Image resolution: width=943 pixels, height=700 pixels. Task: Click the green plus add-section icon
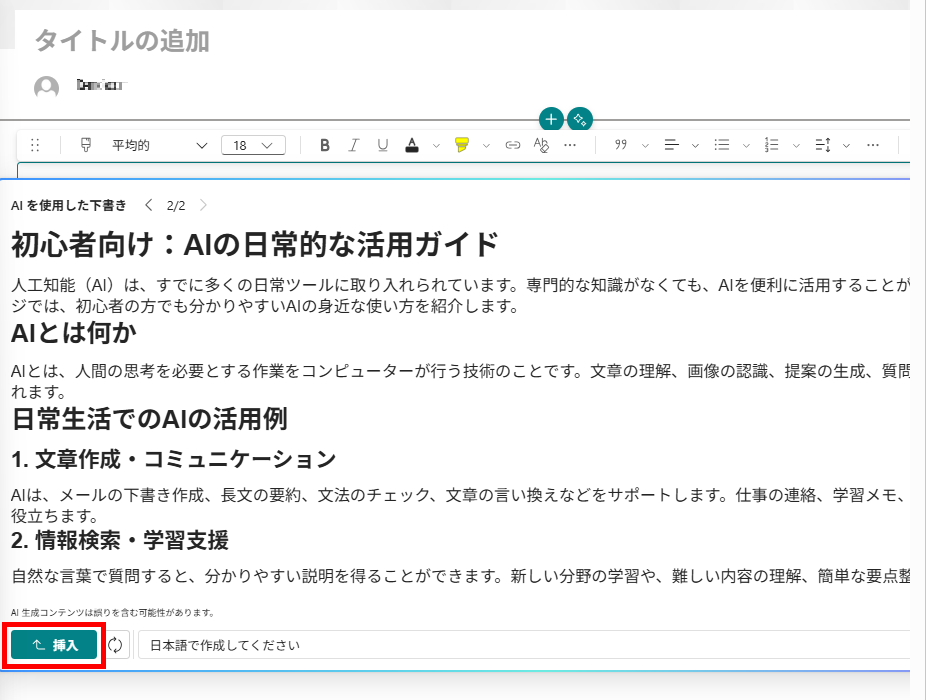551,119
